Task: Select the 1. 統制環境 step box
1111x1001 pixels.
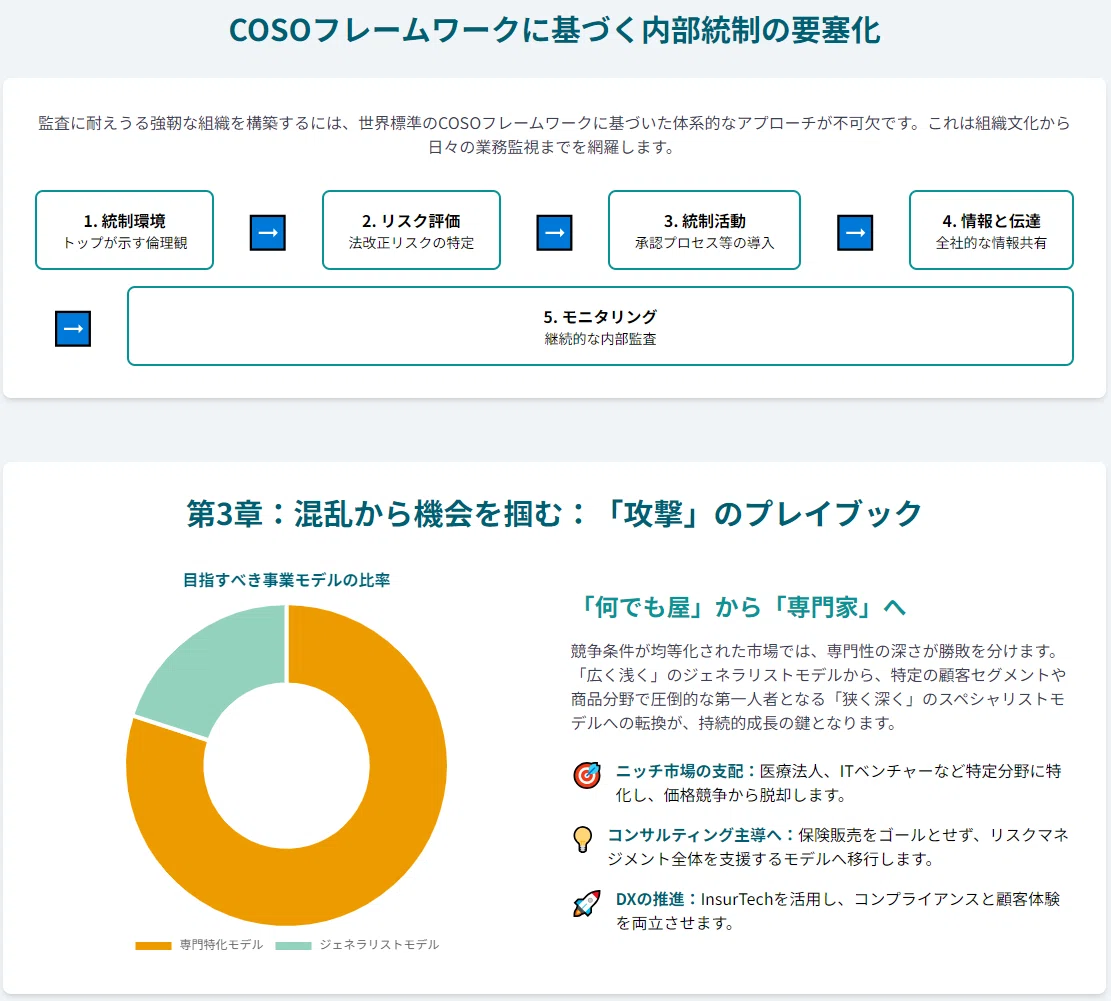Action: [x=125, y=230]
